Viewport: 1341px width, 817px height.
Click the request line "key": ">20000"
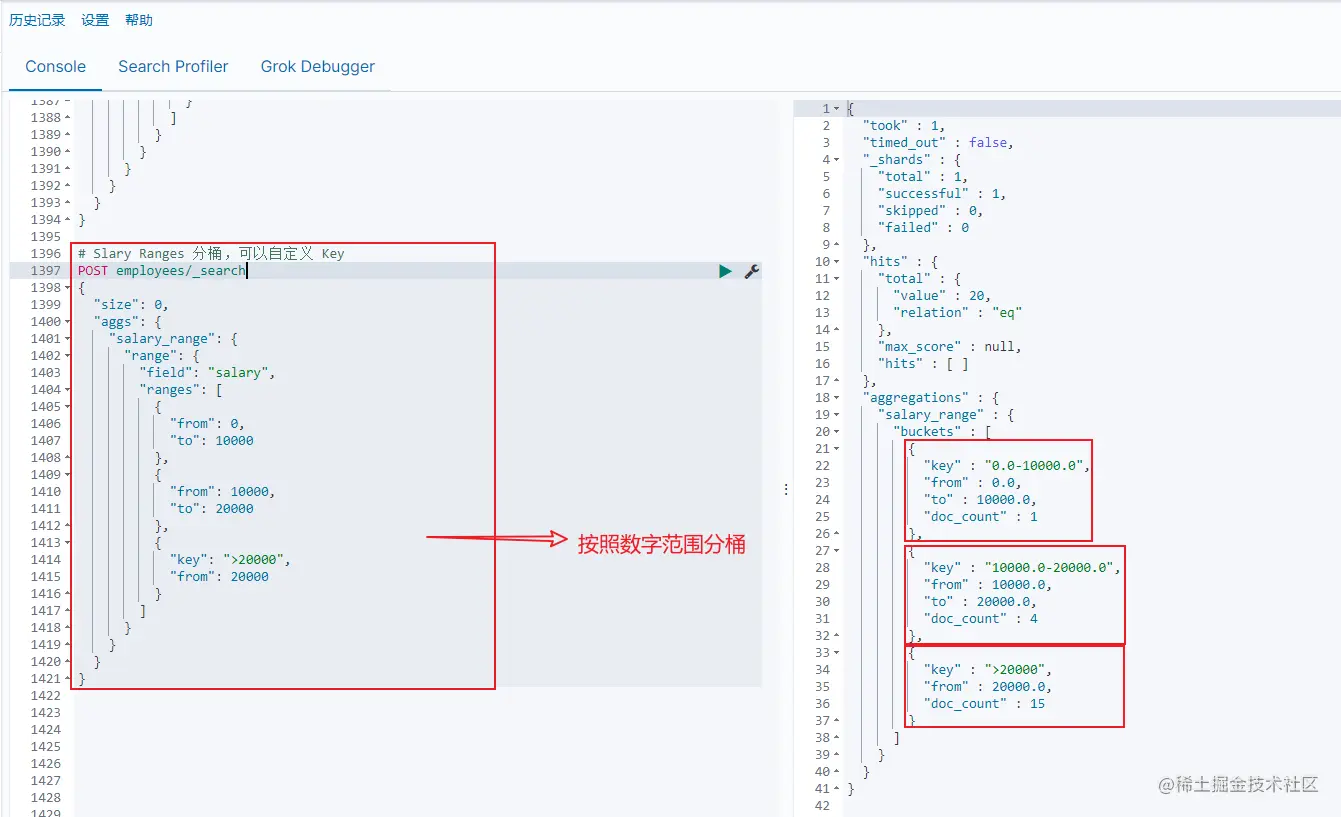(x=230, y=560)
